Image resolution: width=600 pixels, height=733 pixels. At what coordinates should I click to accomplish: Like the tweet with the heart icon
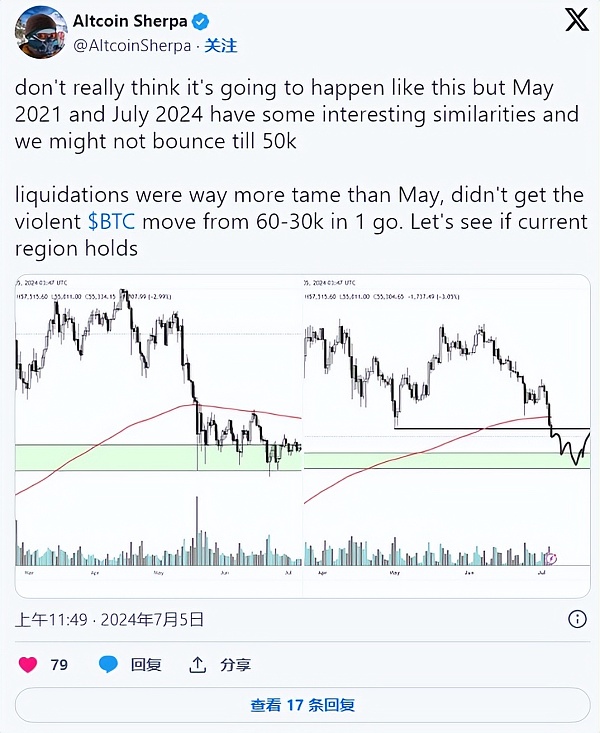pyautogui.click(x=27, y=663)
